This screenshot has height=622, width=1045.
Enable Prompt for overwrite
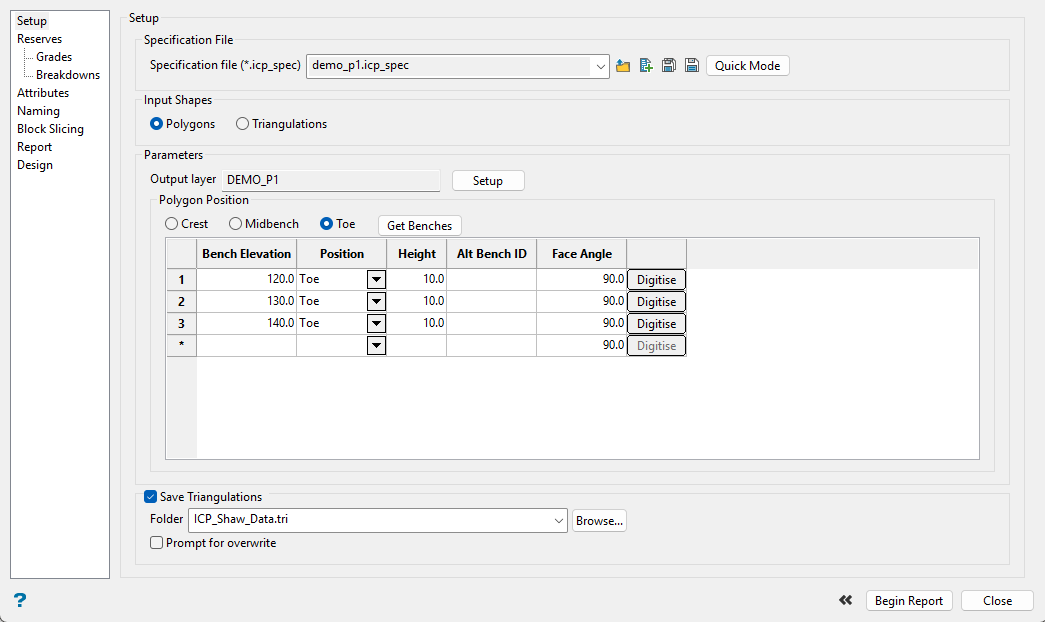157,543
